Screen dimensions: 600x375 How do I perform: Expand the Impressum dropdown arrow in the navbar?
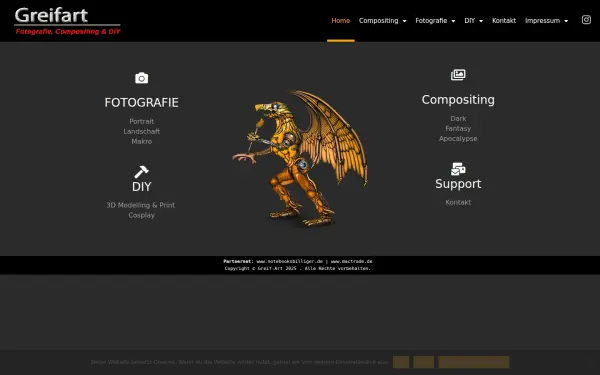pyautogui.click(x=566, y=21)
